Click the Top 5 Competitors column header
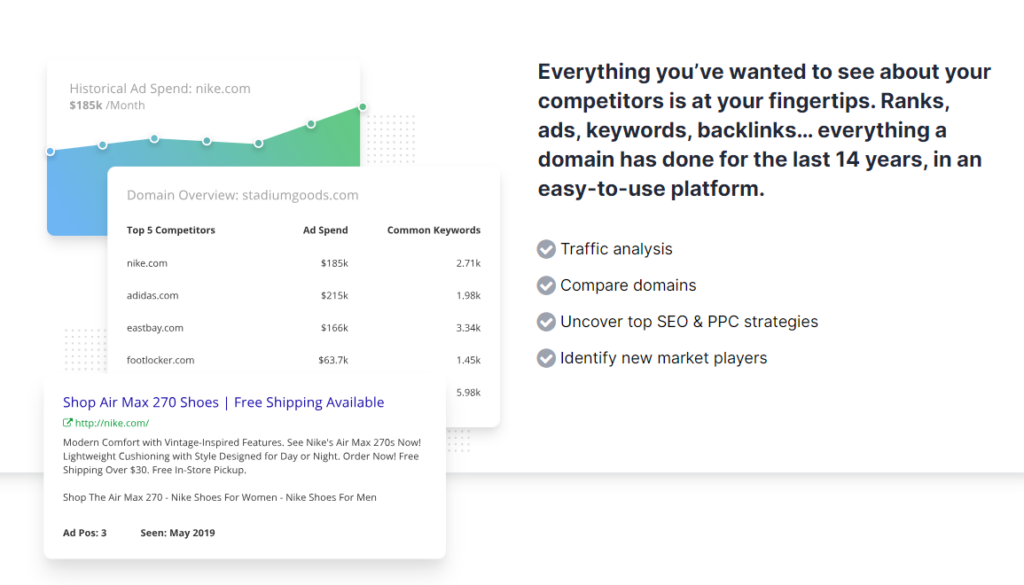 [x=171, y=230]
